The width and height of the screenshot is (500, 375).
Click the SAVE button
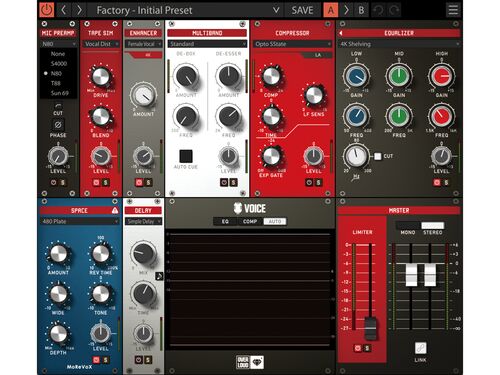point(303,10)
